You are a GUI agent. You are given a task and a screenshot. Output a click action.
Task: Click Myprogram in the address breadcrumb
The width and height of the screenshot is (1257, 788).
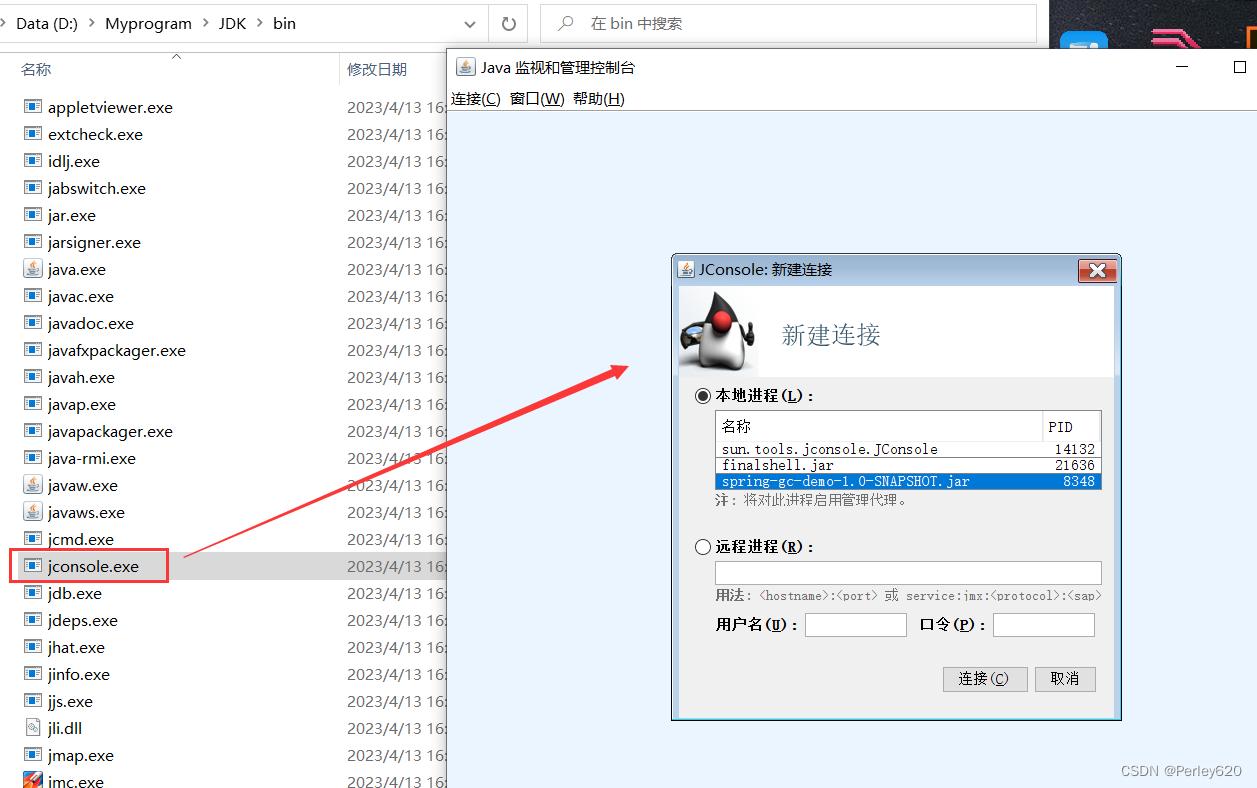tap(148, 23)
